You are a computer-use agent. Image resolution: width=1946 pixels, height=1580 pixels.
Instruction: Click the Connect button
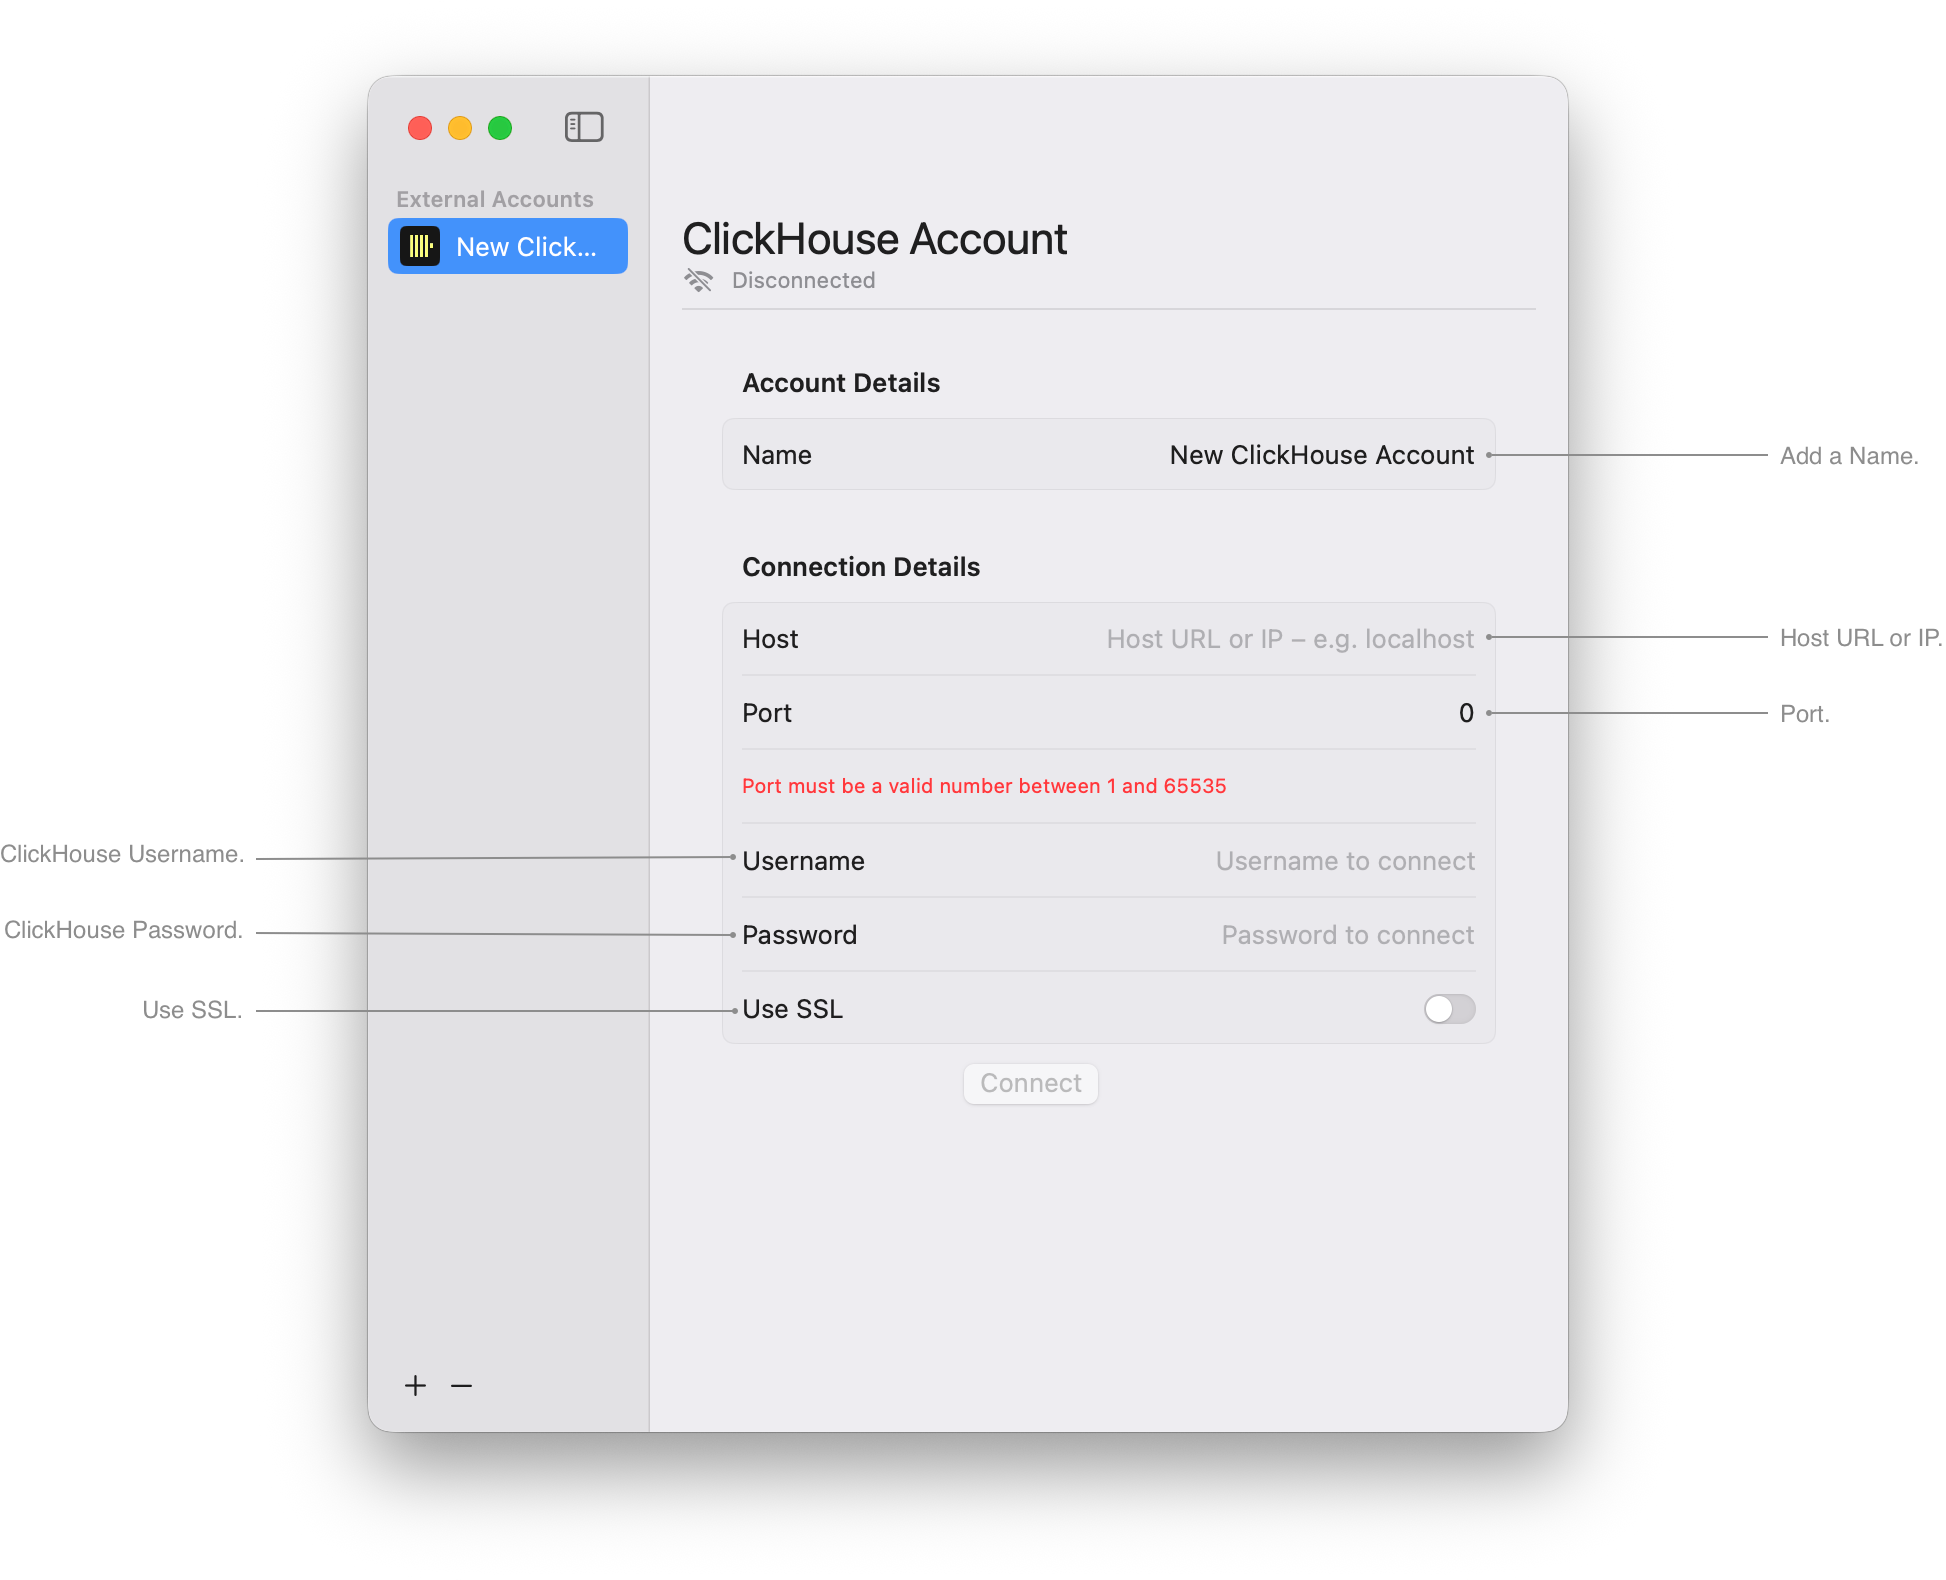pyautogui.click(x=1030, y=1083)
